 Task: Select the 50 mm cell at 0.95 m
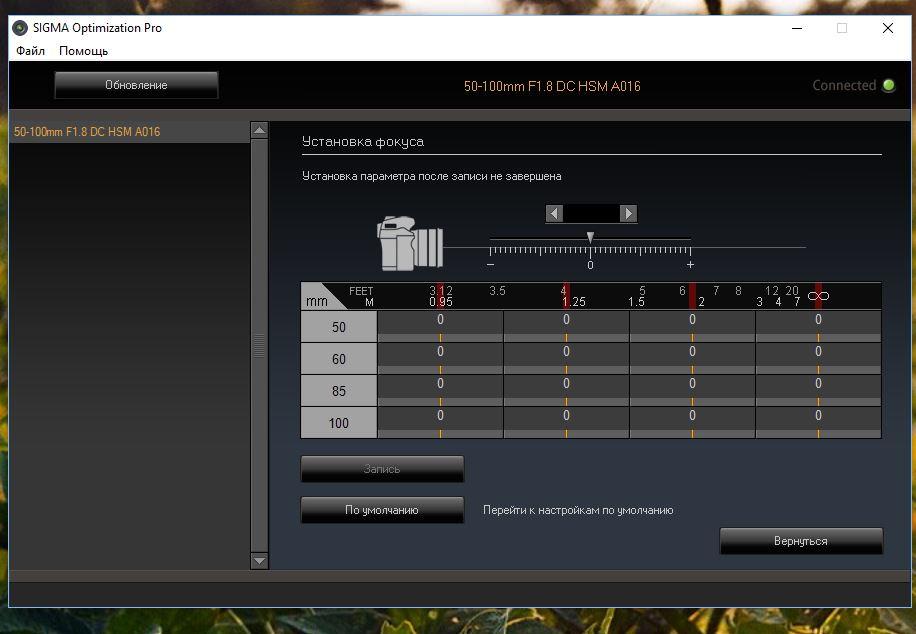pyautogui.click(x=440, y=326)
